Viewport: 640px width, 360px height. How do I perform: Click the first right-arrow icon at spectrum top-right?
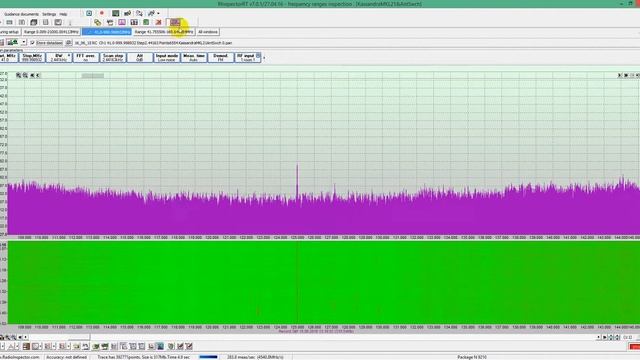tap(620, 76)
